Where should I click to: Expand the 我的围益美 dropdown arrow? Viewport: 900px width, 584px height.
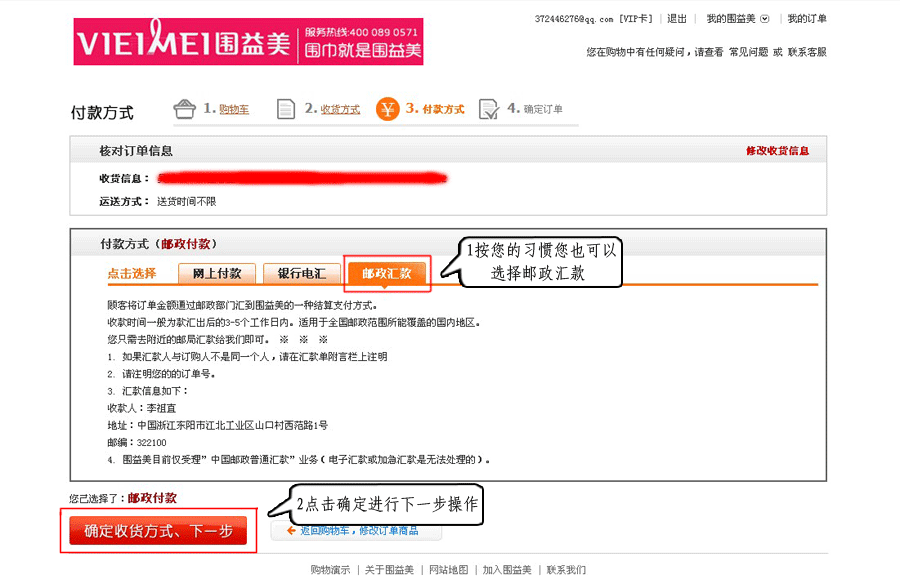click(x=765, y=19)
